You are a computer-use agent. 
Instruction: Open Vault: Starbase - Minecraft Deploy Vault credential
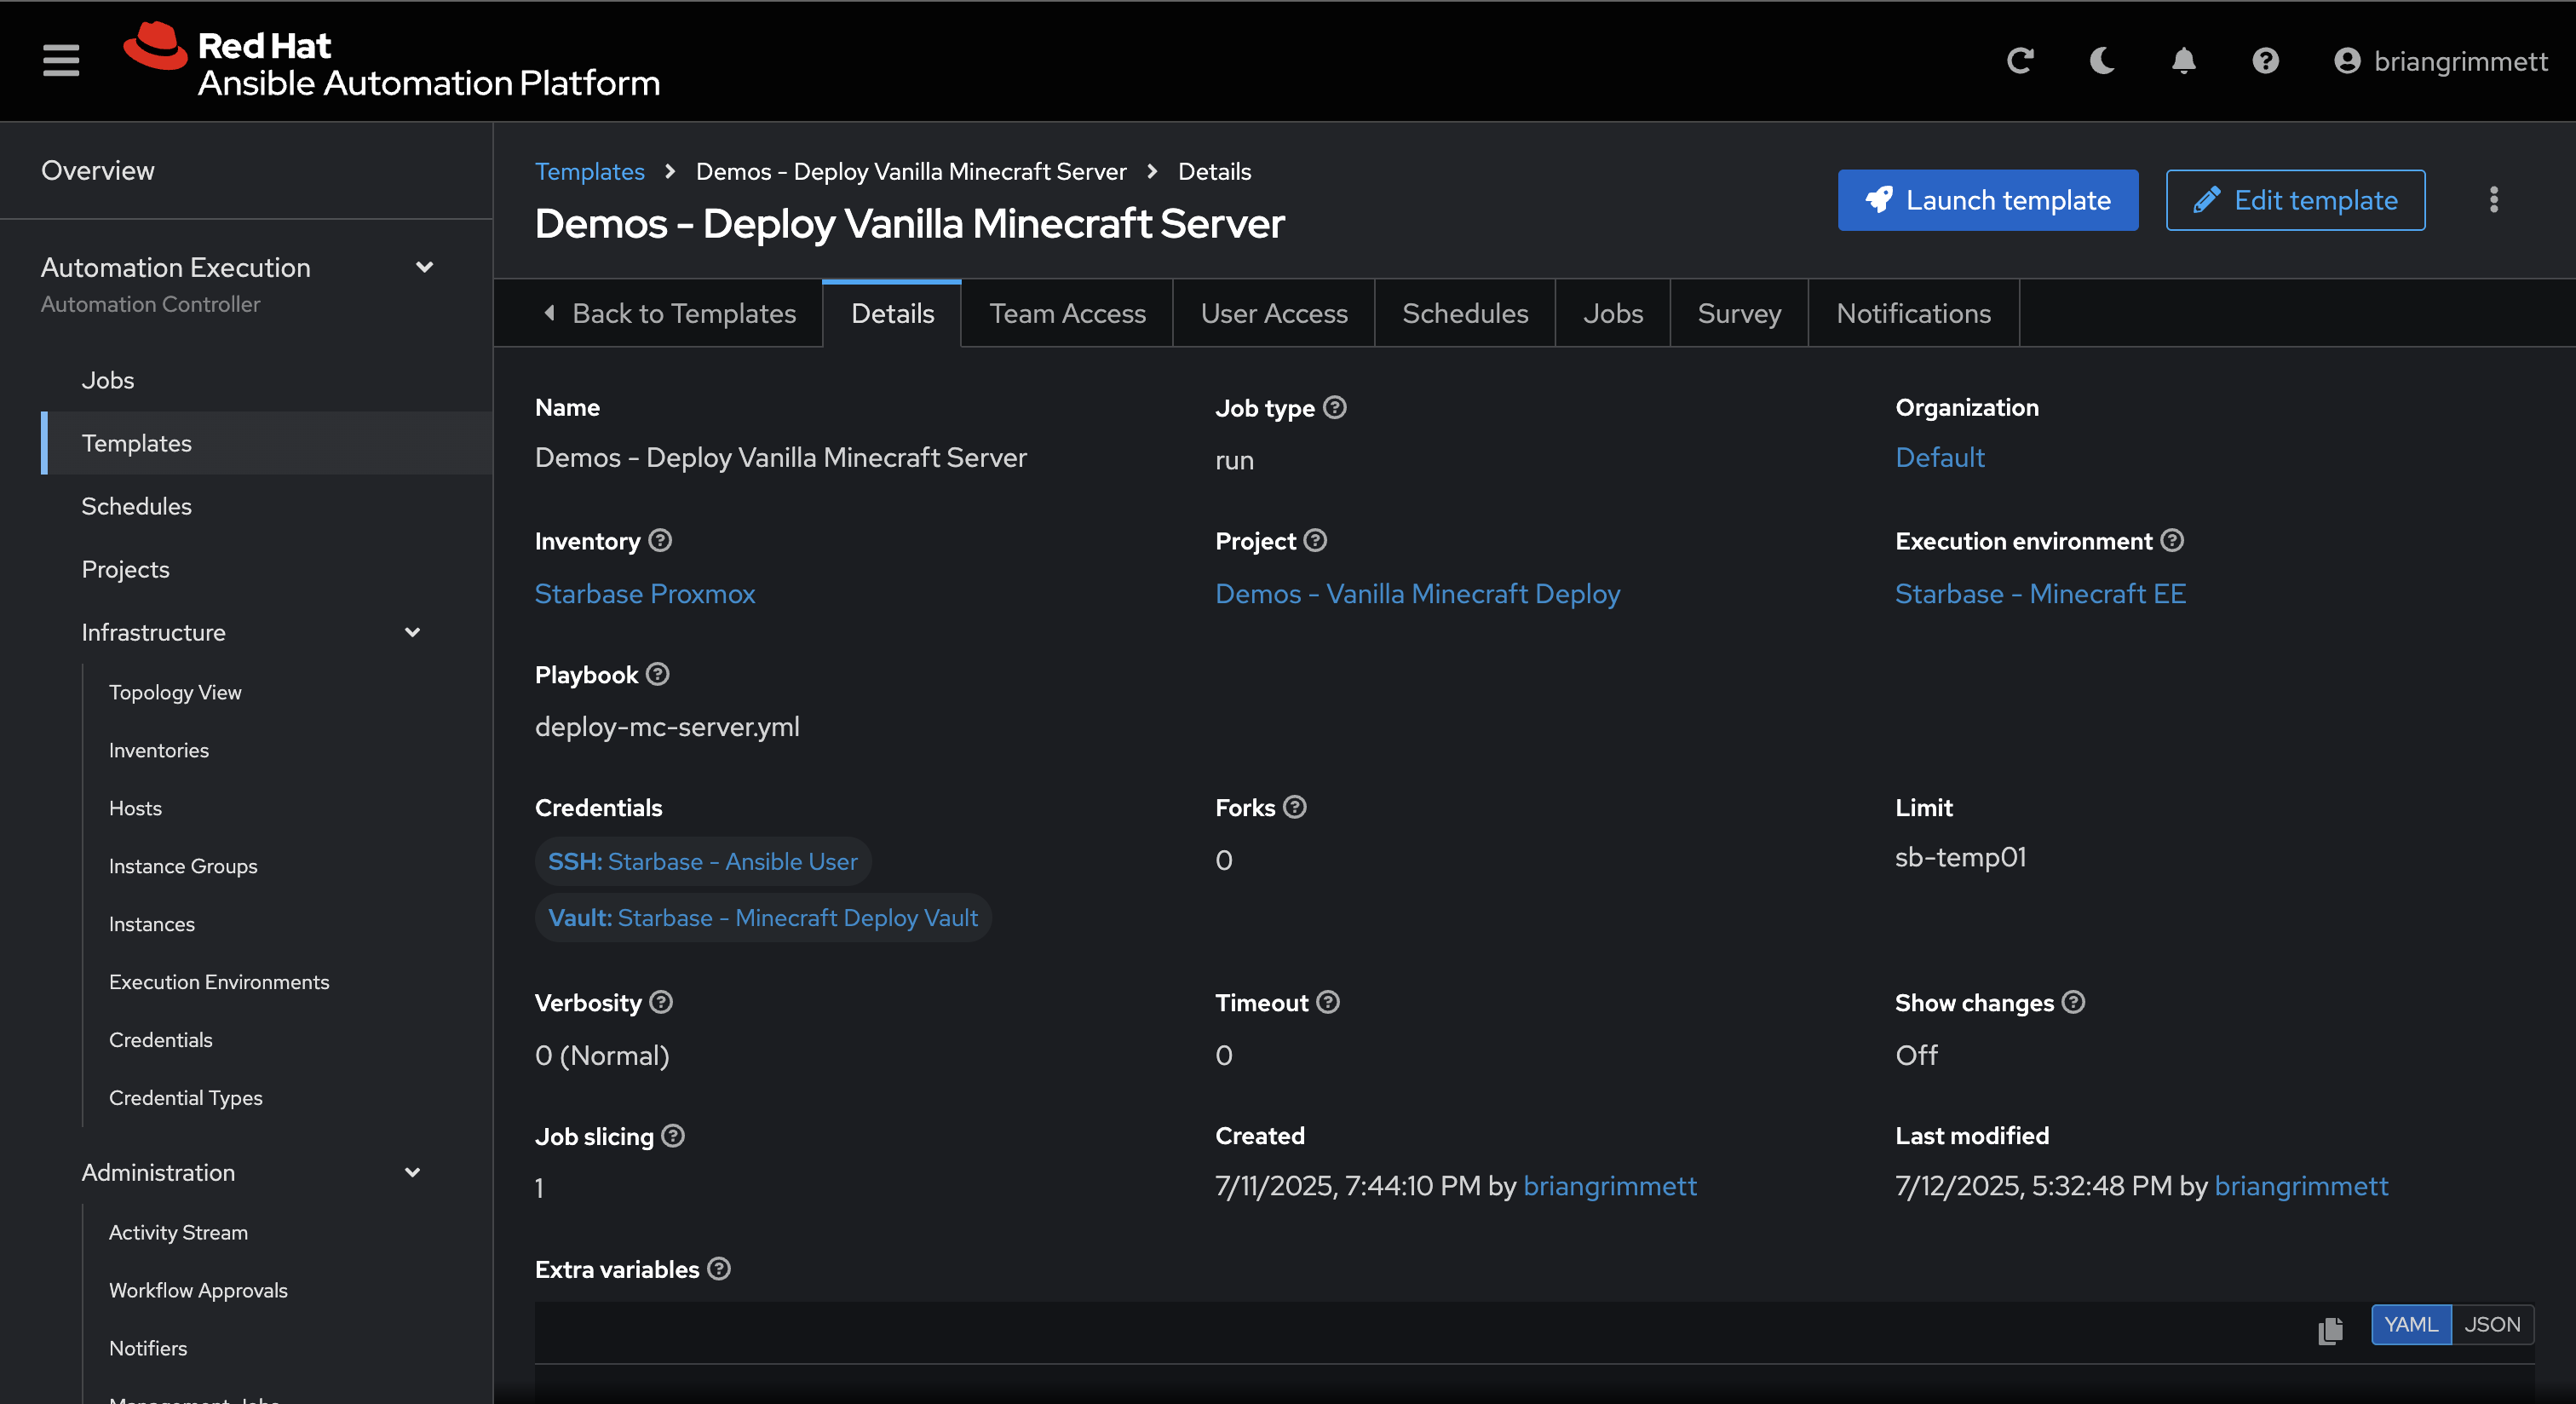point(763,917)
